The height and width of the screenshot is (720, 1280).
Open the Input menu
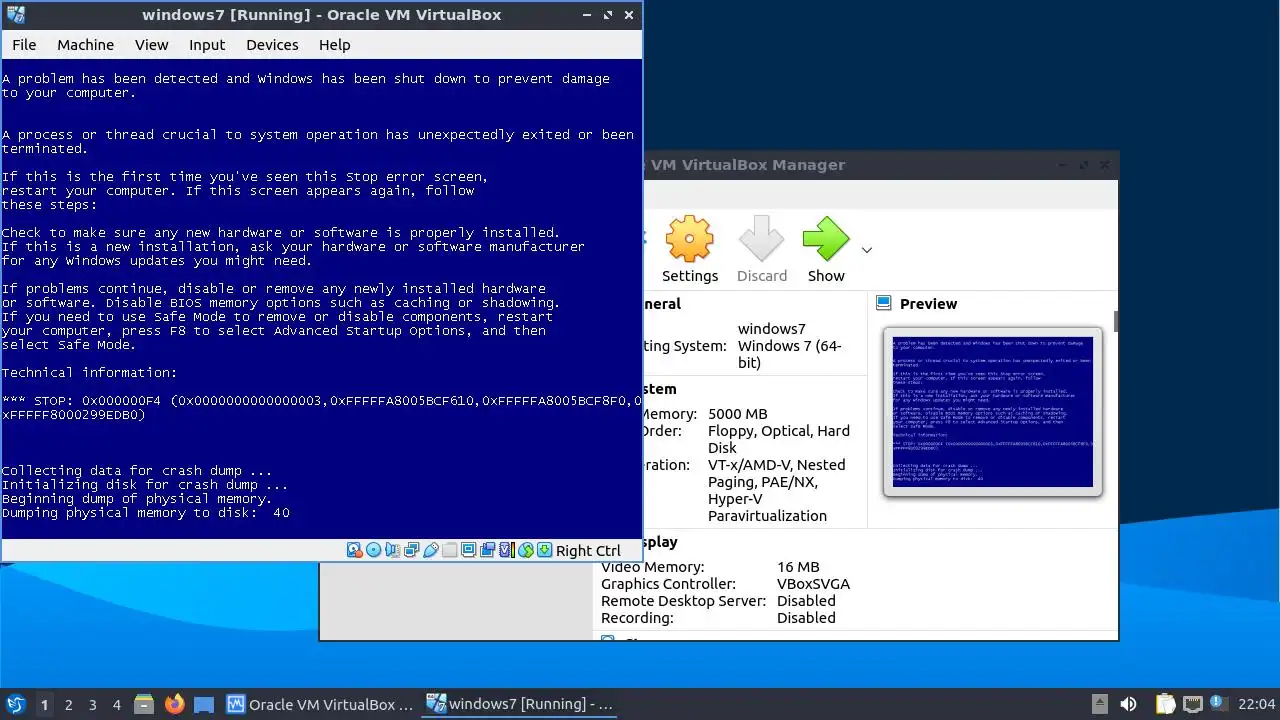[x=207, y=44]
